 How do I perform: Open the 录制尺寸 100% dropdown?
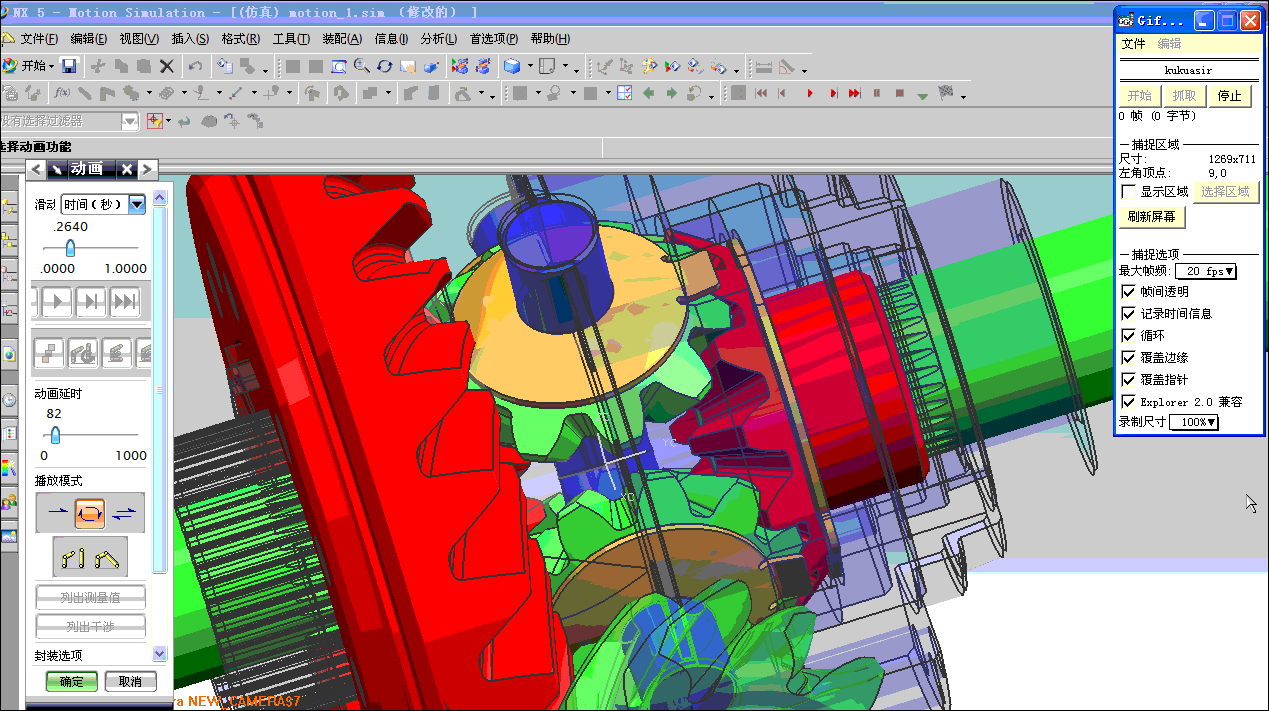tap(1194, 423)
